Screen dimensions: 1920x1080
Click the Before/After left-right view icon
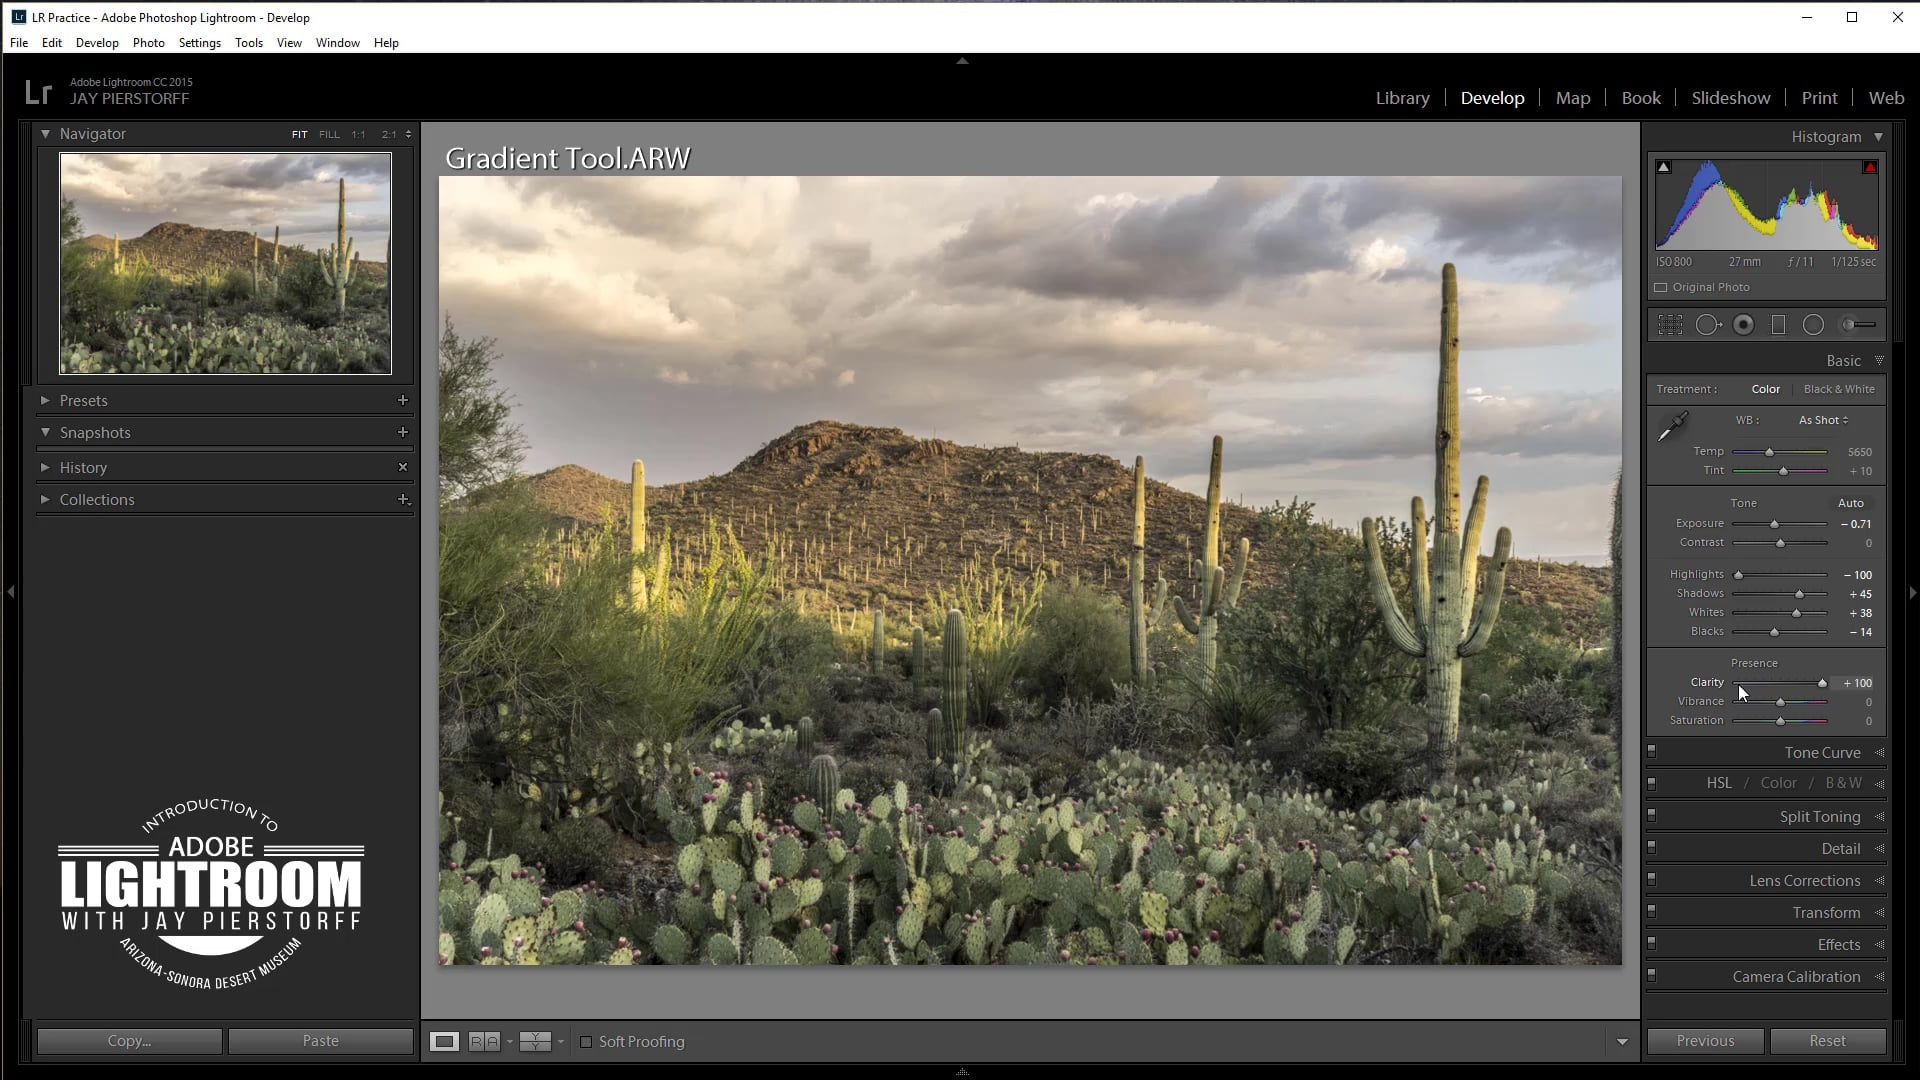point(484,1042)
